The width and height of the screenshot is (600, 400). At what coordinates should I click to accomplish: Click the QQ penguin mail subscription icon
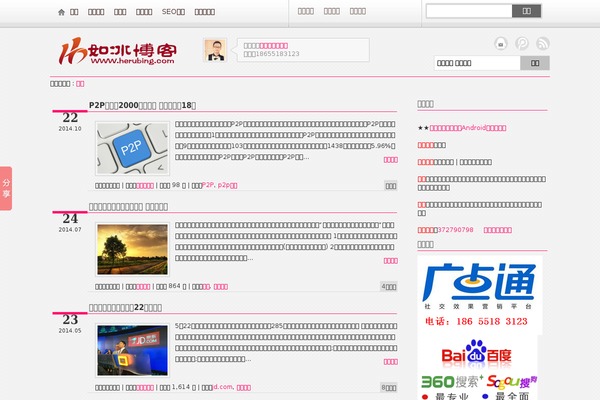(x=501, y=44)
